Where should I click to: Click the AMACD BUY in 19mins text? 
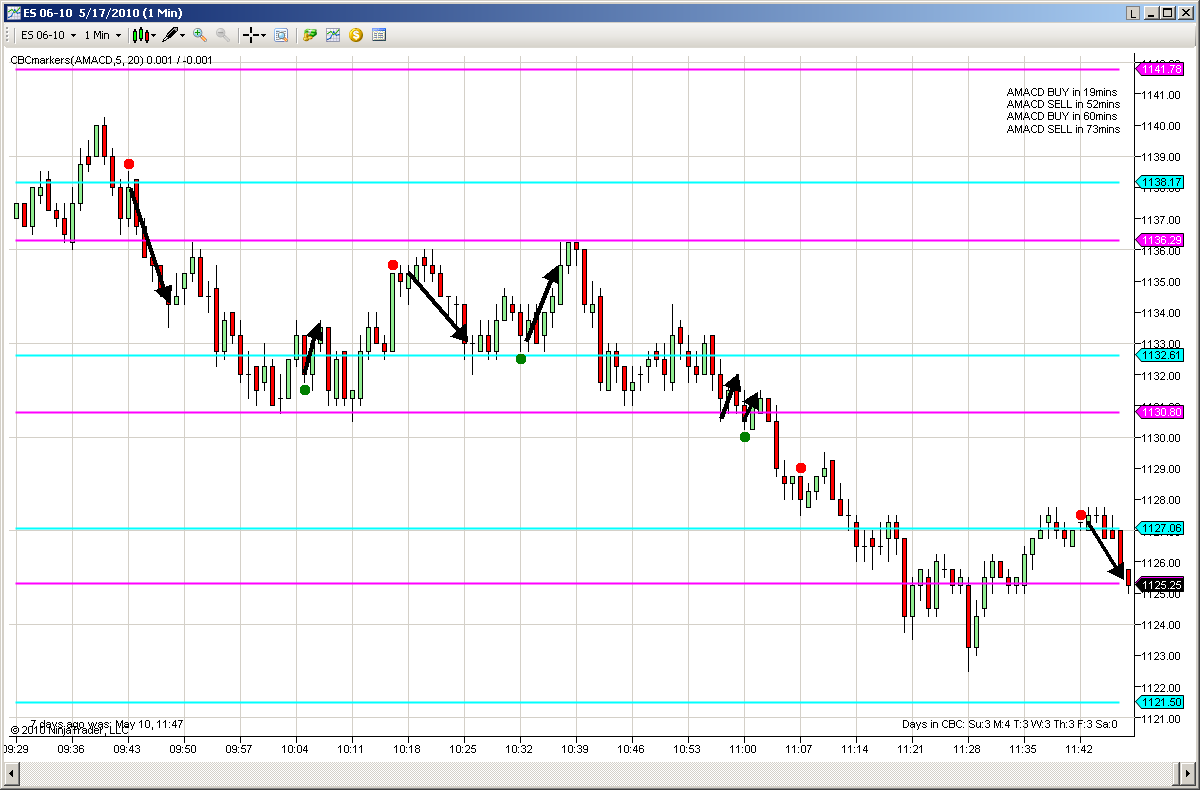[x=1062, y=91]
